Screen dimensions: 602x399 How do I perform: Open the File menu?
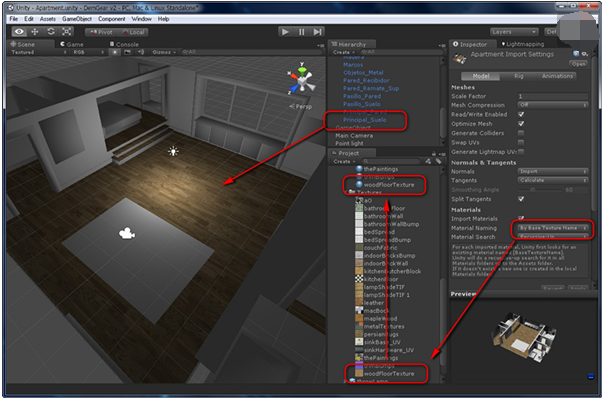coord(14,19)
